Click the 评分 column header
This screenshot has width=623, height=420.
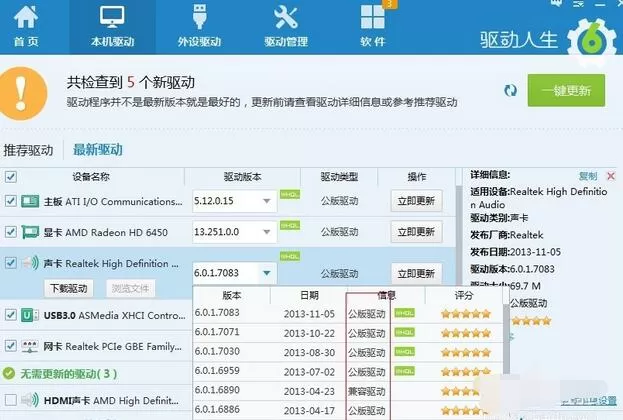464,295
